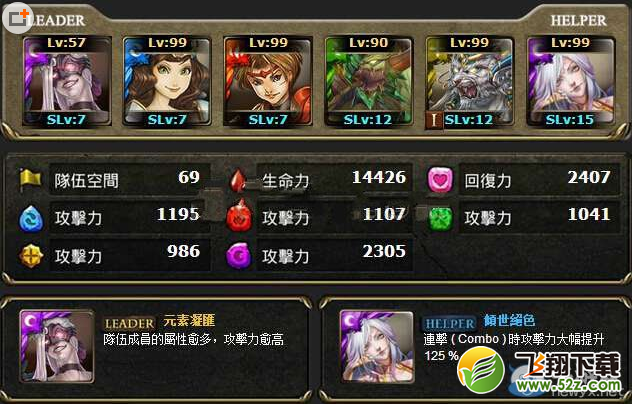Select the blue Lv:99 brunette card
This screenshot has width=632, height=404.
pyautogui.click(x=167, y=81)
